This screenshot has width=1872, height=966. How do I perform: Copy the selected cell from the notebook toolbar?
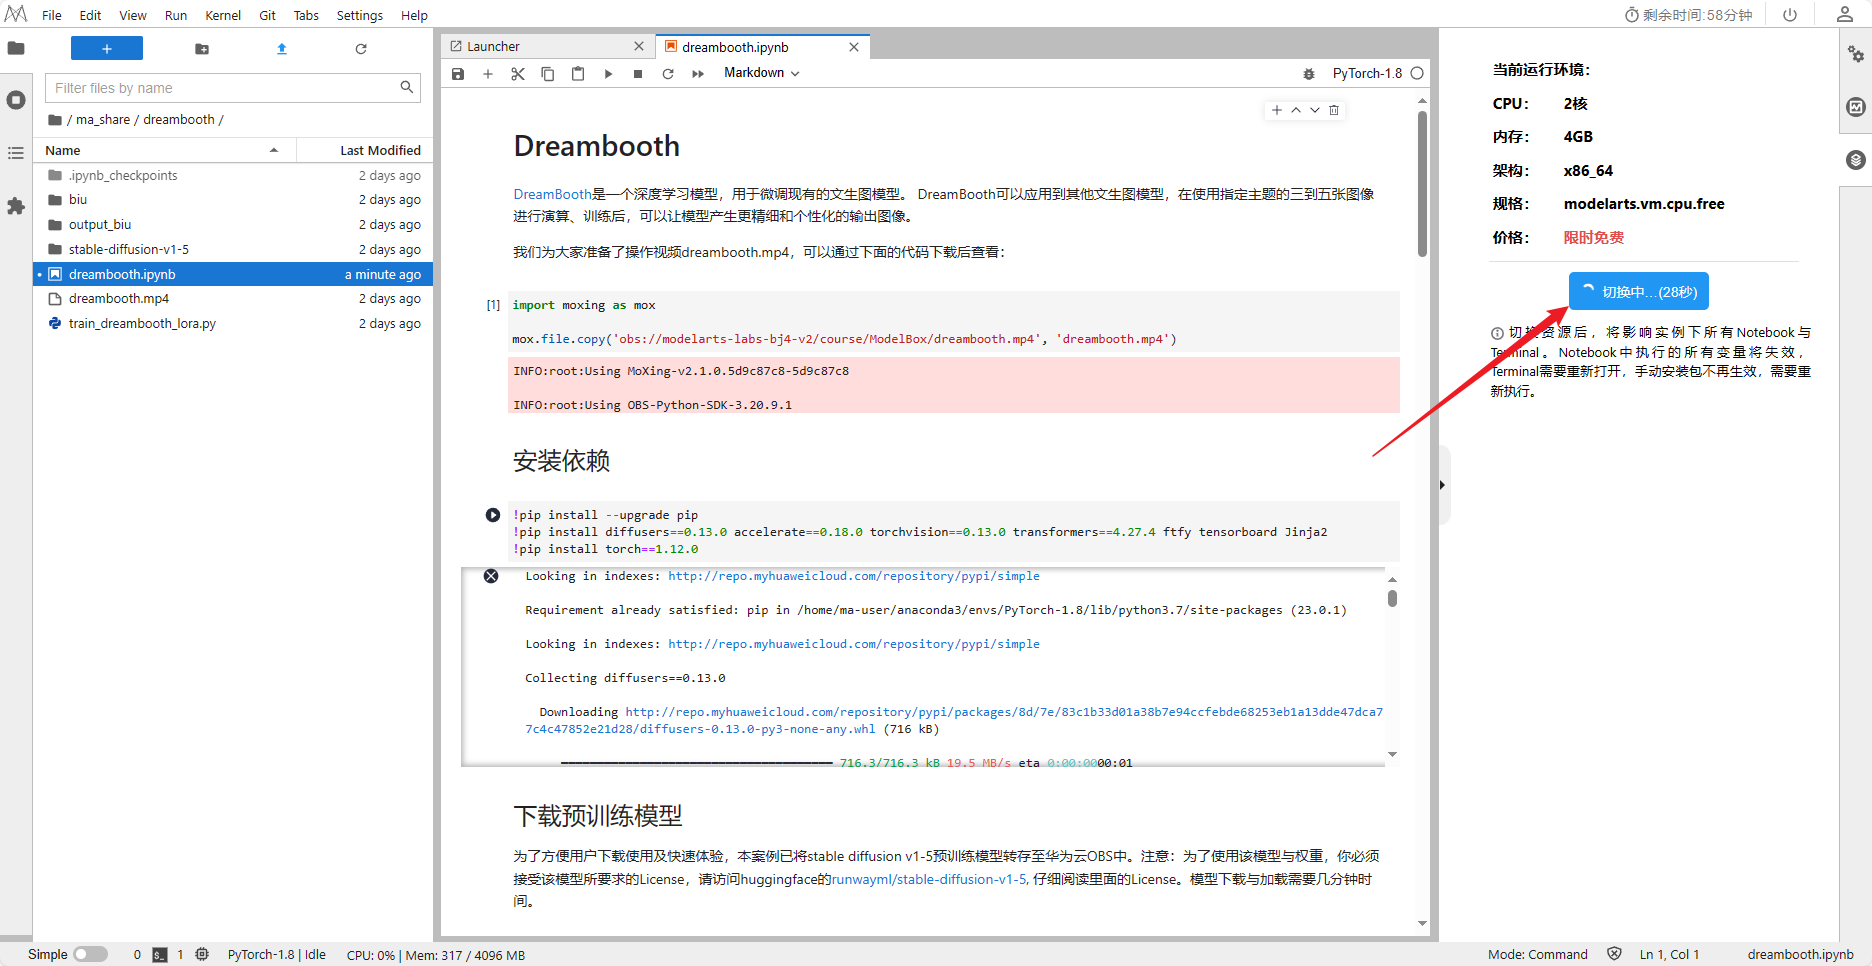tap(548, 74)
